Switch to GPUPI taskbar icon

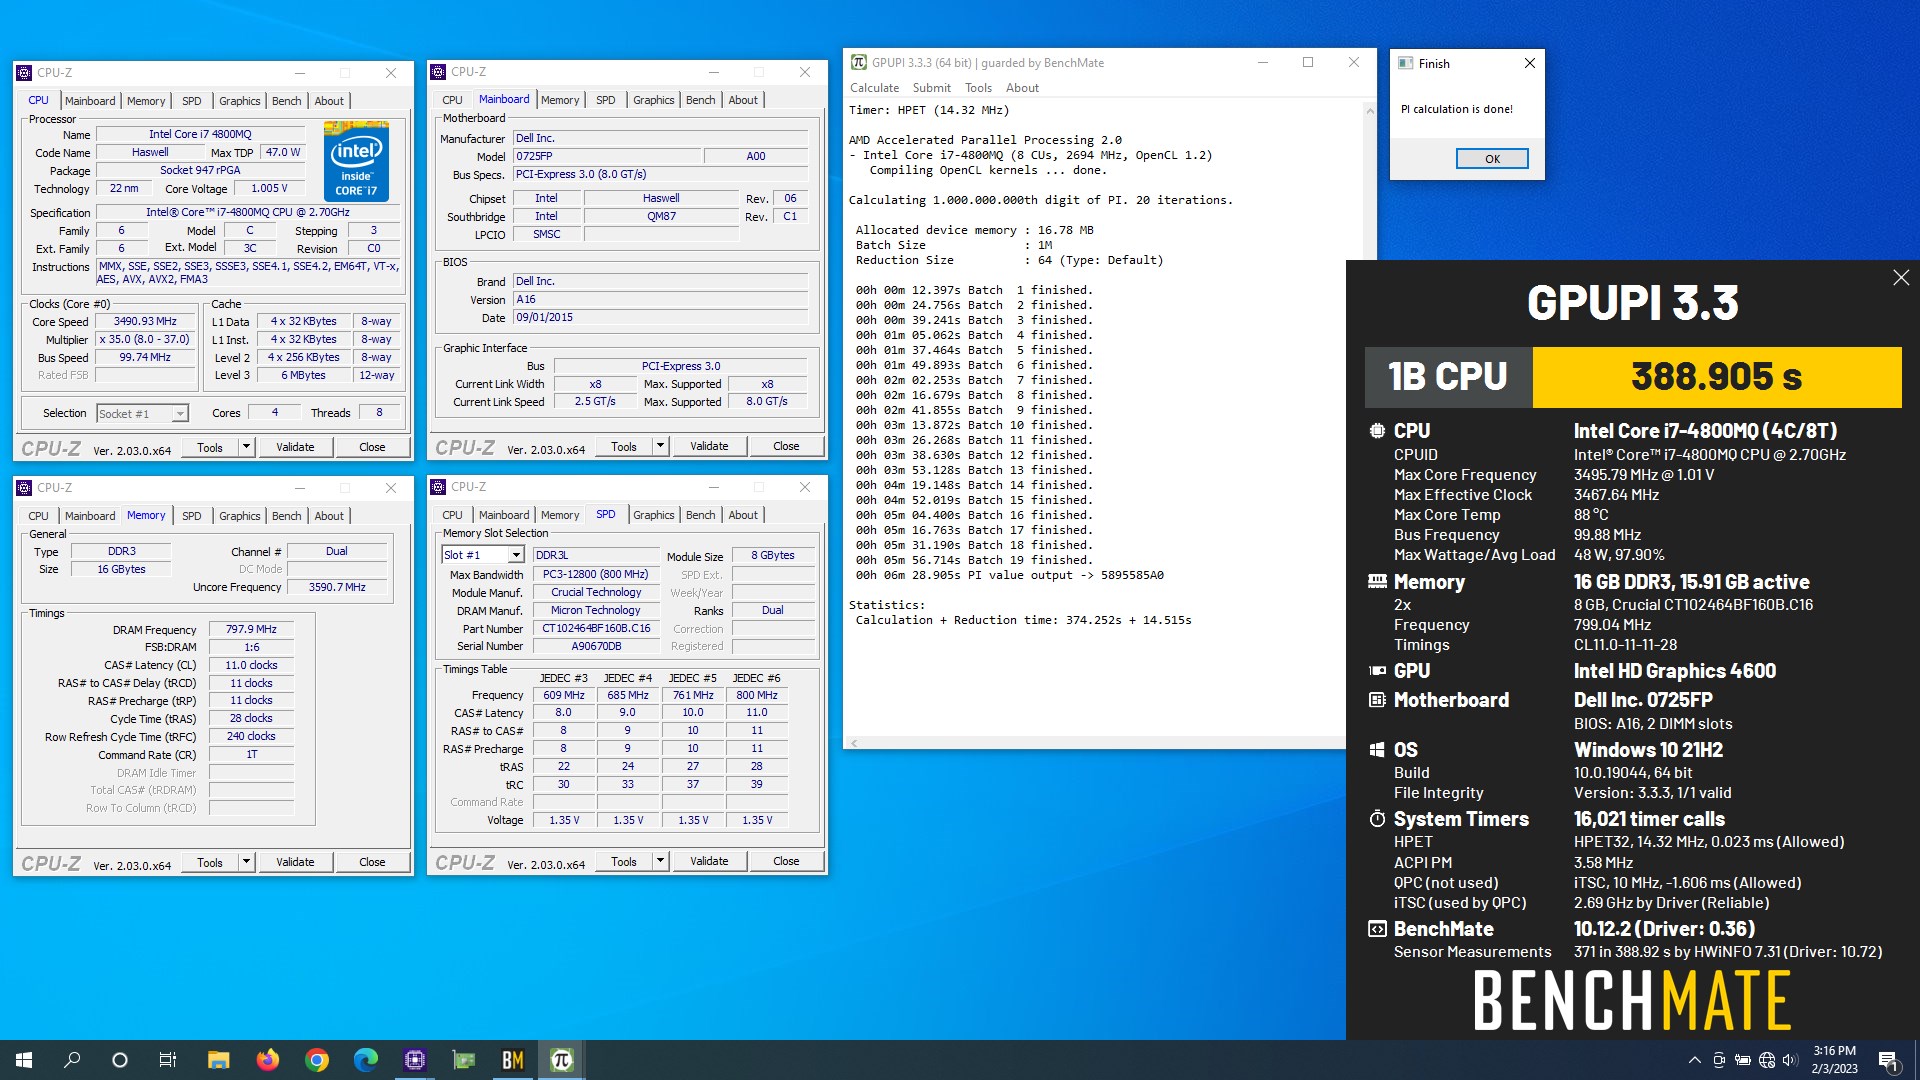[561, 1060]
